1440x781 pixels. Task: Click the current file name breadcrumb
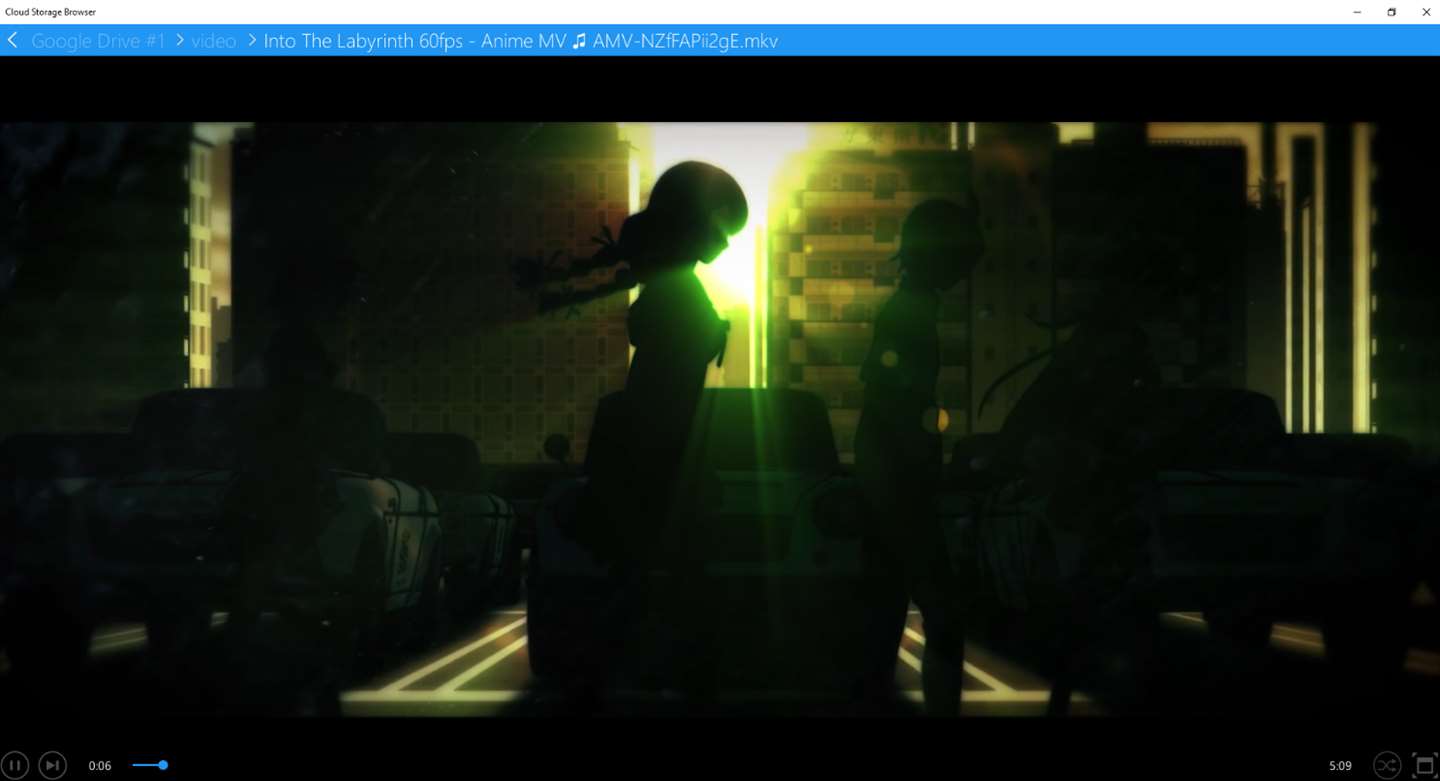(x=520, y=41)
